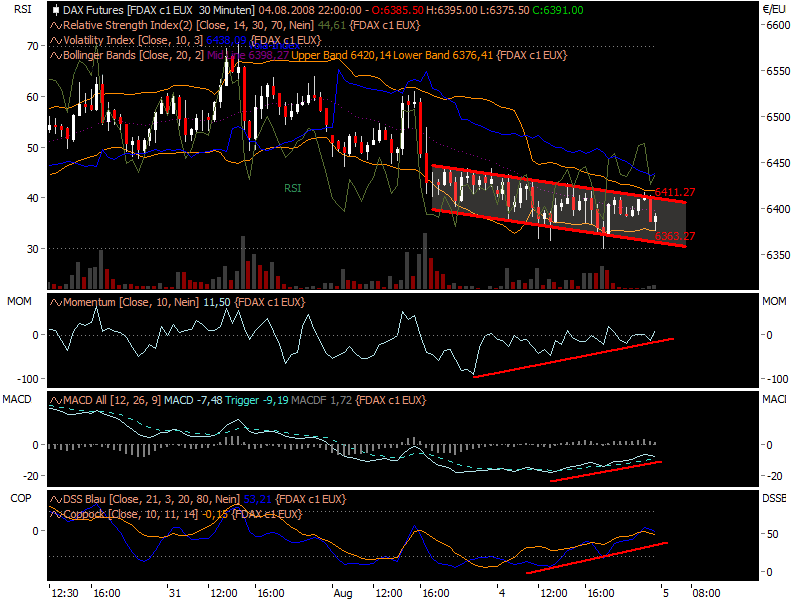
Task: Click the indicator icon beside Momentum label
Action: pyautogui.click(x=56, y=302)
